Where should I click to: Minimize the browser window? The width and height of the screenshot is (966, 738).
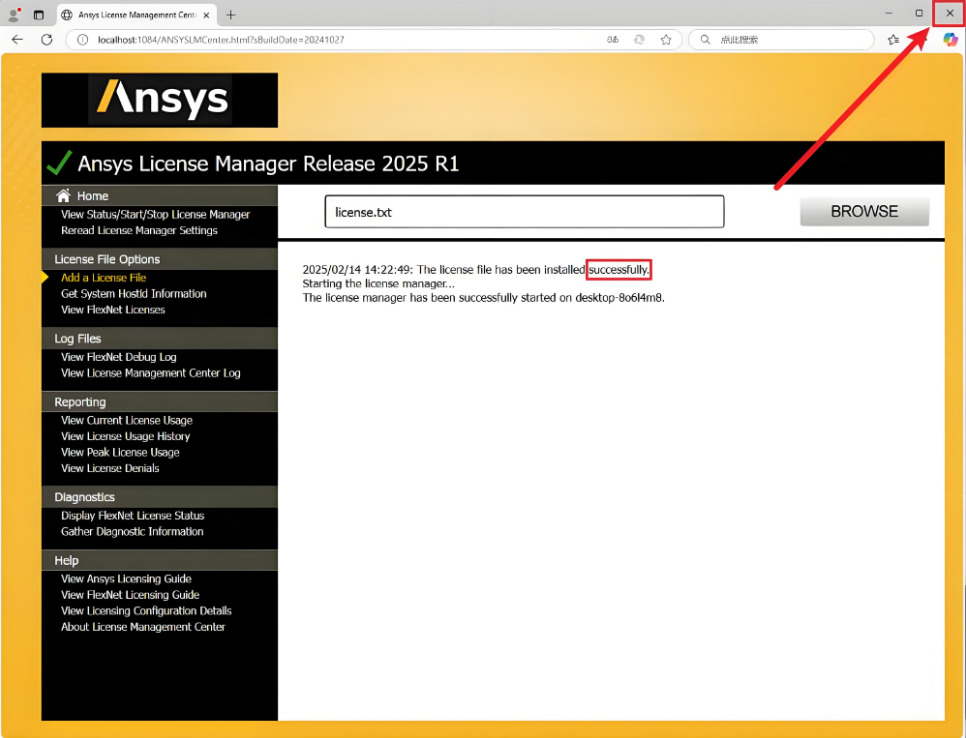click(888, 13)
